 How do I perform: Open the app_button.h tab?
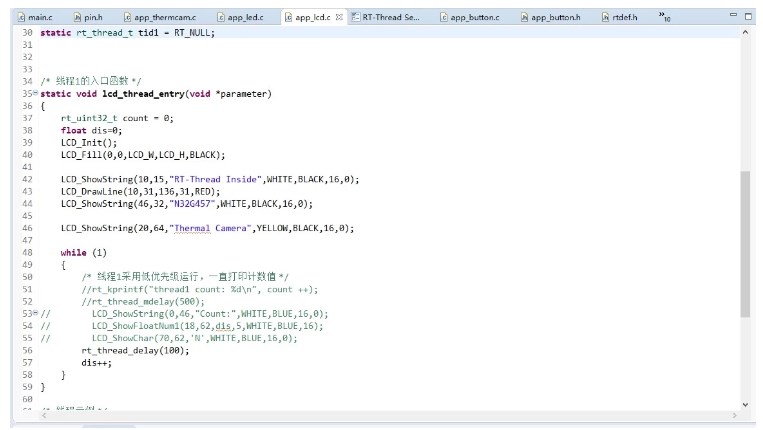click(x=550, y=18)
